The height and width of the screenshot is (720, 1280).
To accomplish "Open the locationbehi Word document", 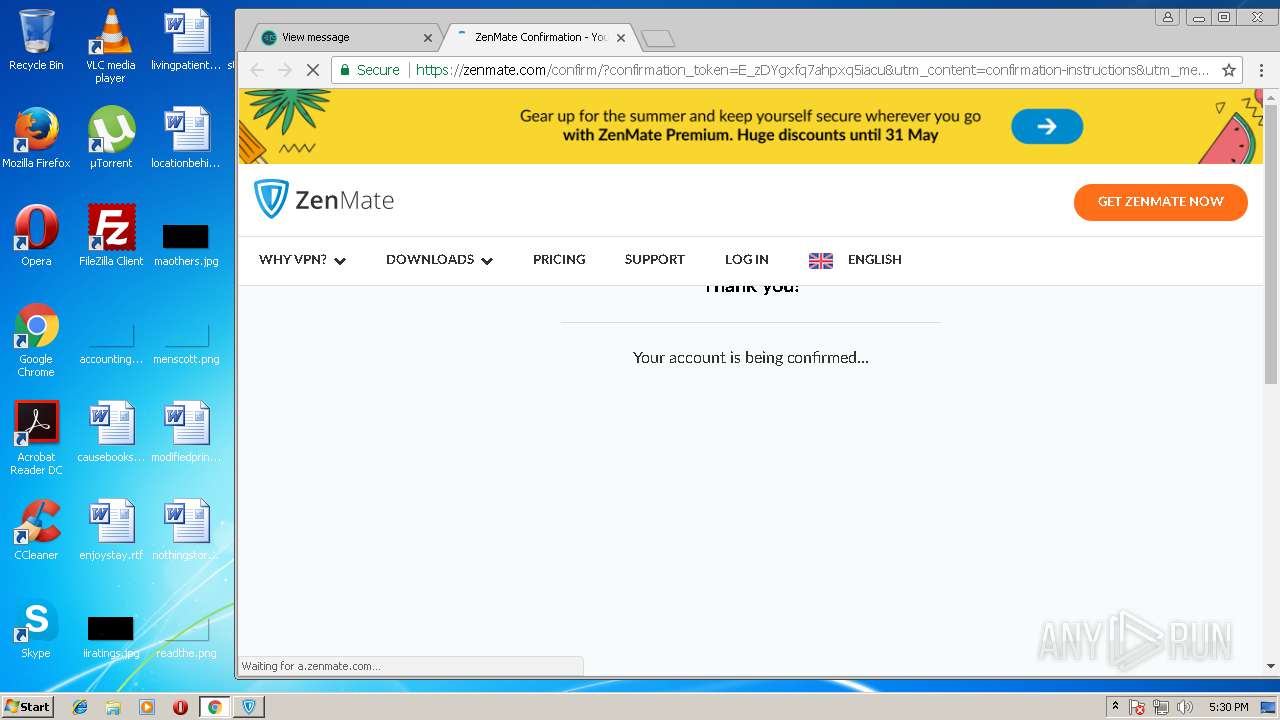I will (186, 138).
